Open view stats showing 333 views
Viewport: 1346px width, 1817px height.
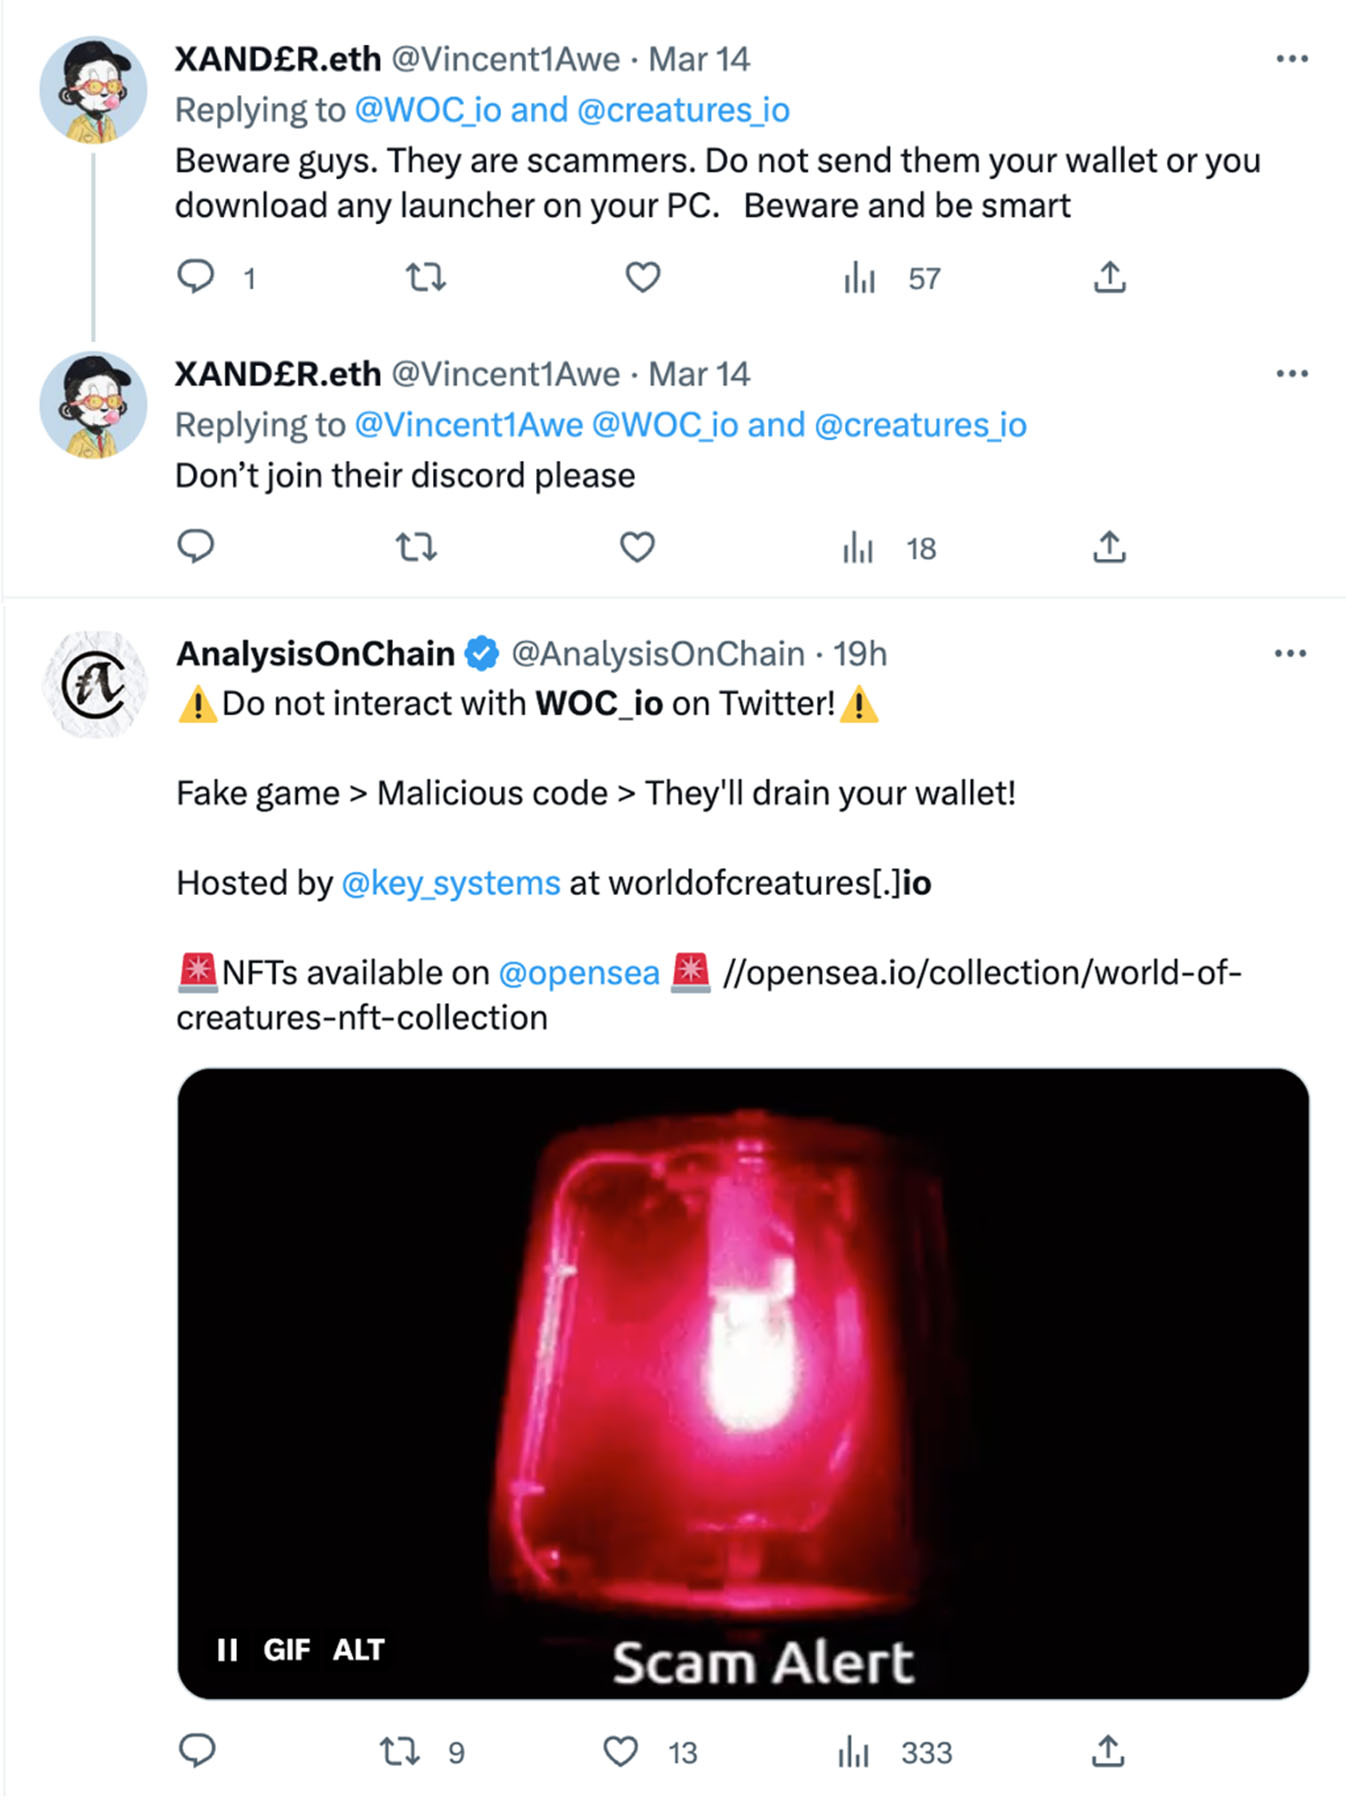854,1751
